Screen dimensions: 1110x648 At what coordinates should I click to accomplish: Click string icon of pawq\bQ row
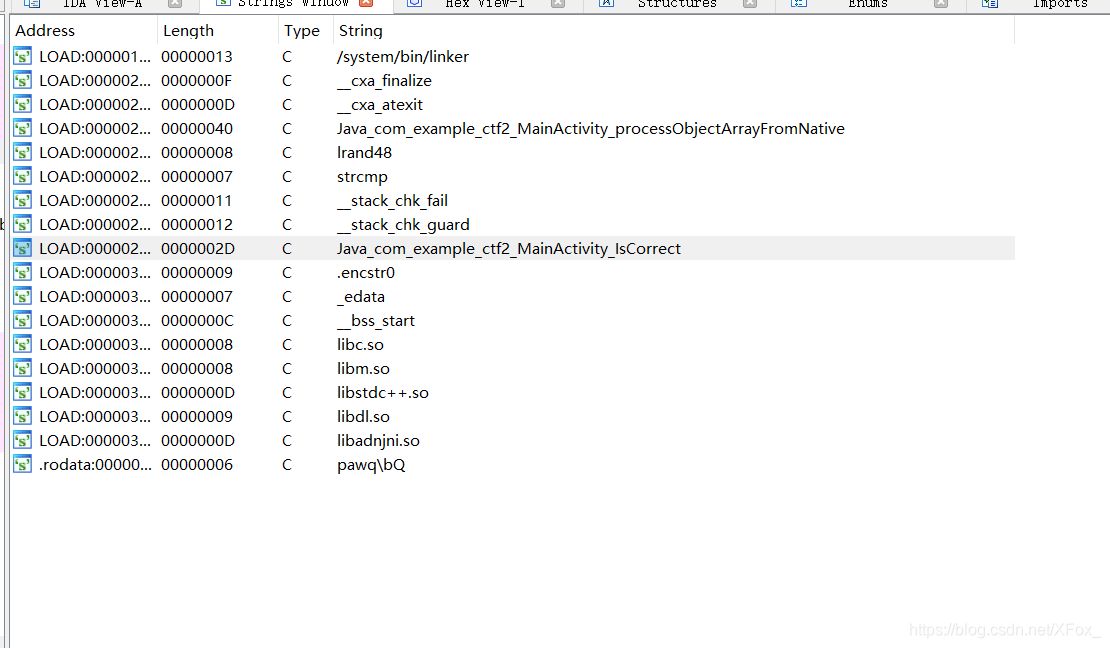click(23, 465)
